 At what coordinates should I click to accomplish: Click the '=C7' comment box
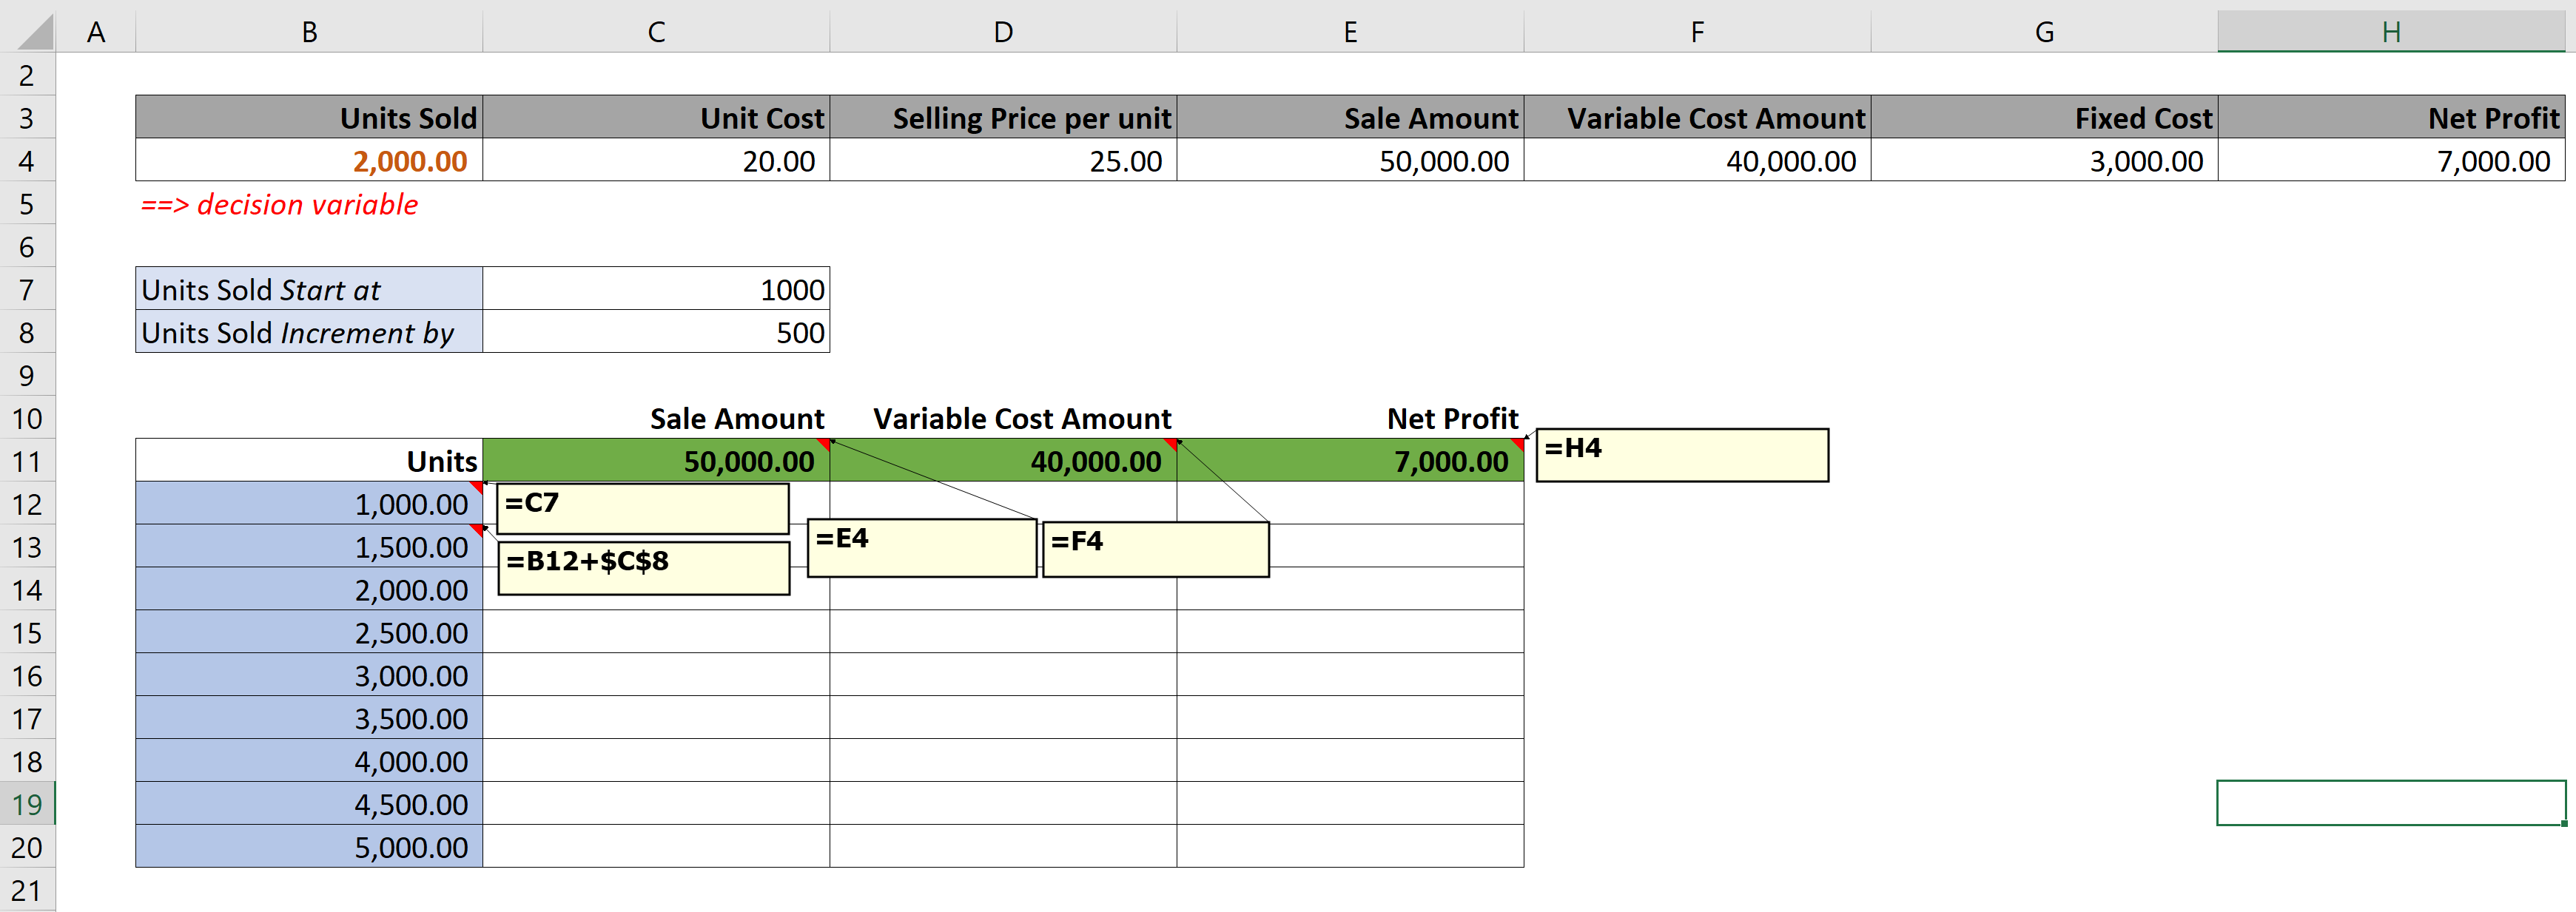tap(643, 509)
